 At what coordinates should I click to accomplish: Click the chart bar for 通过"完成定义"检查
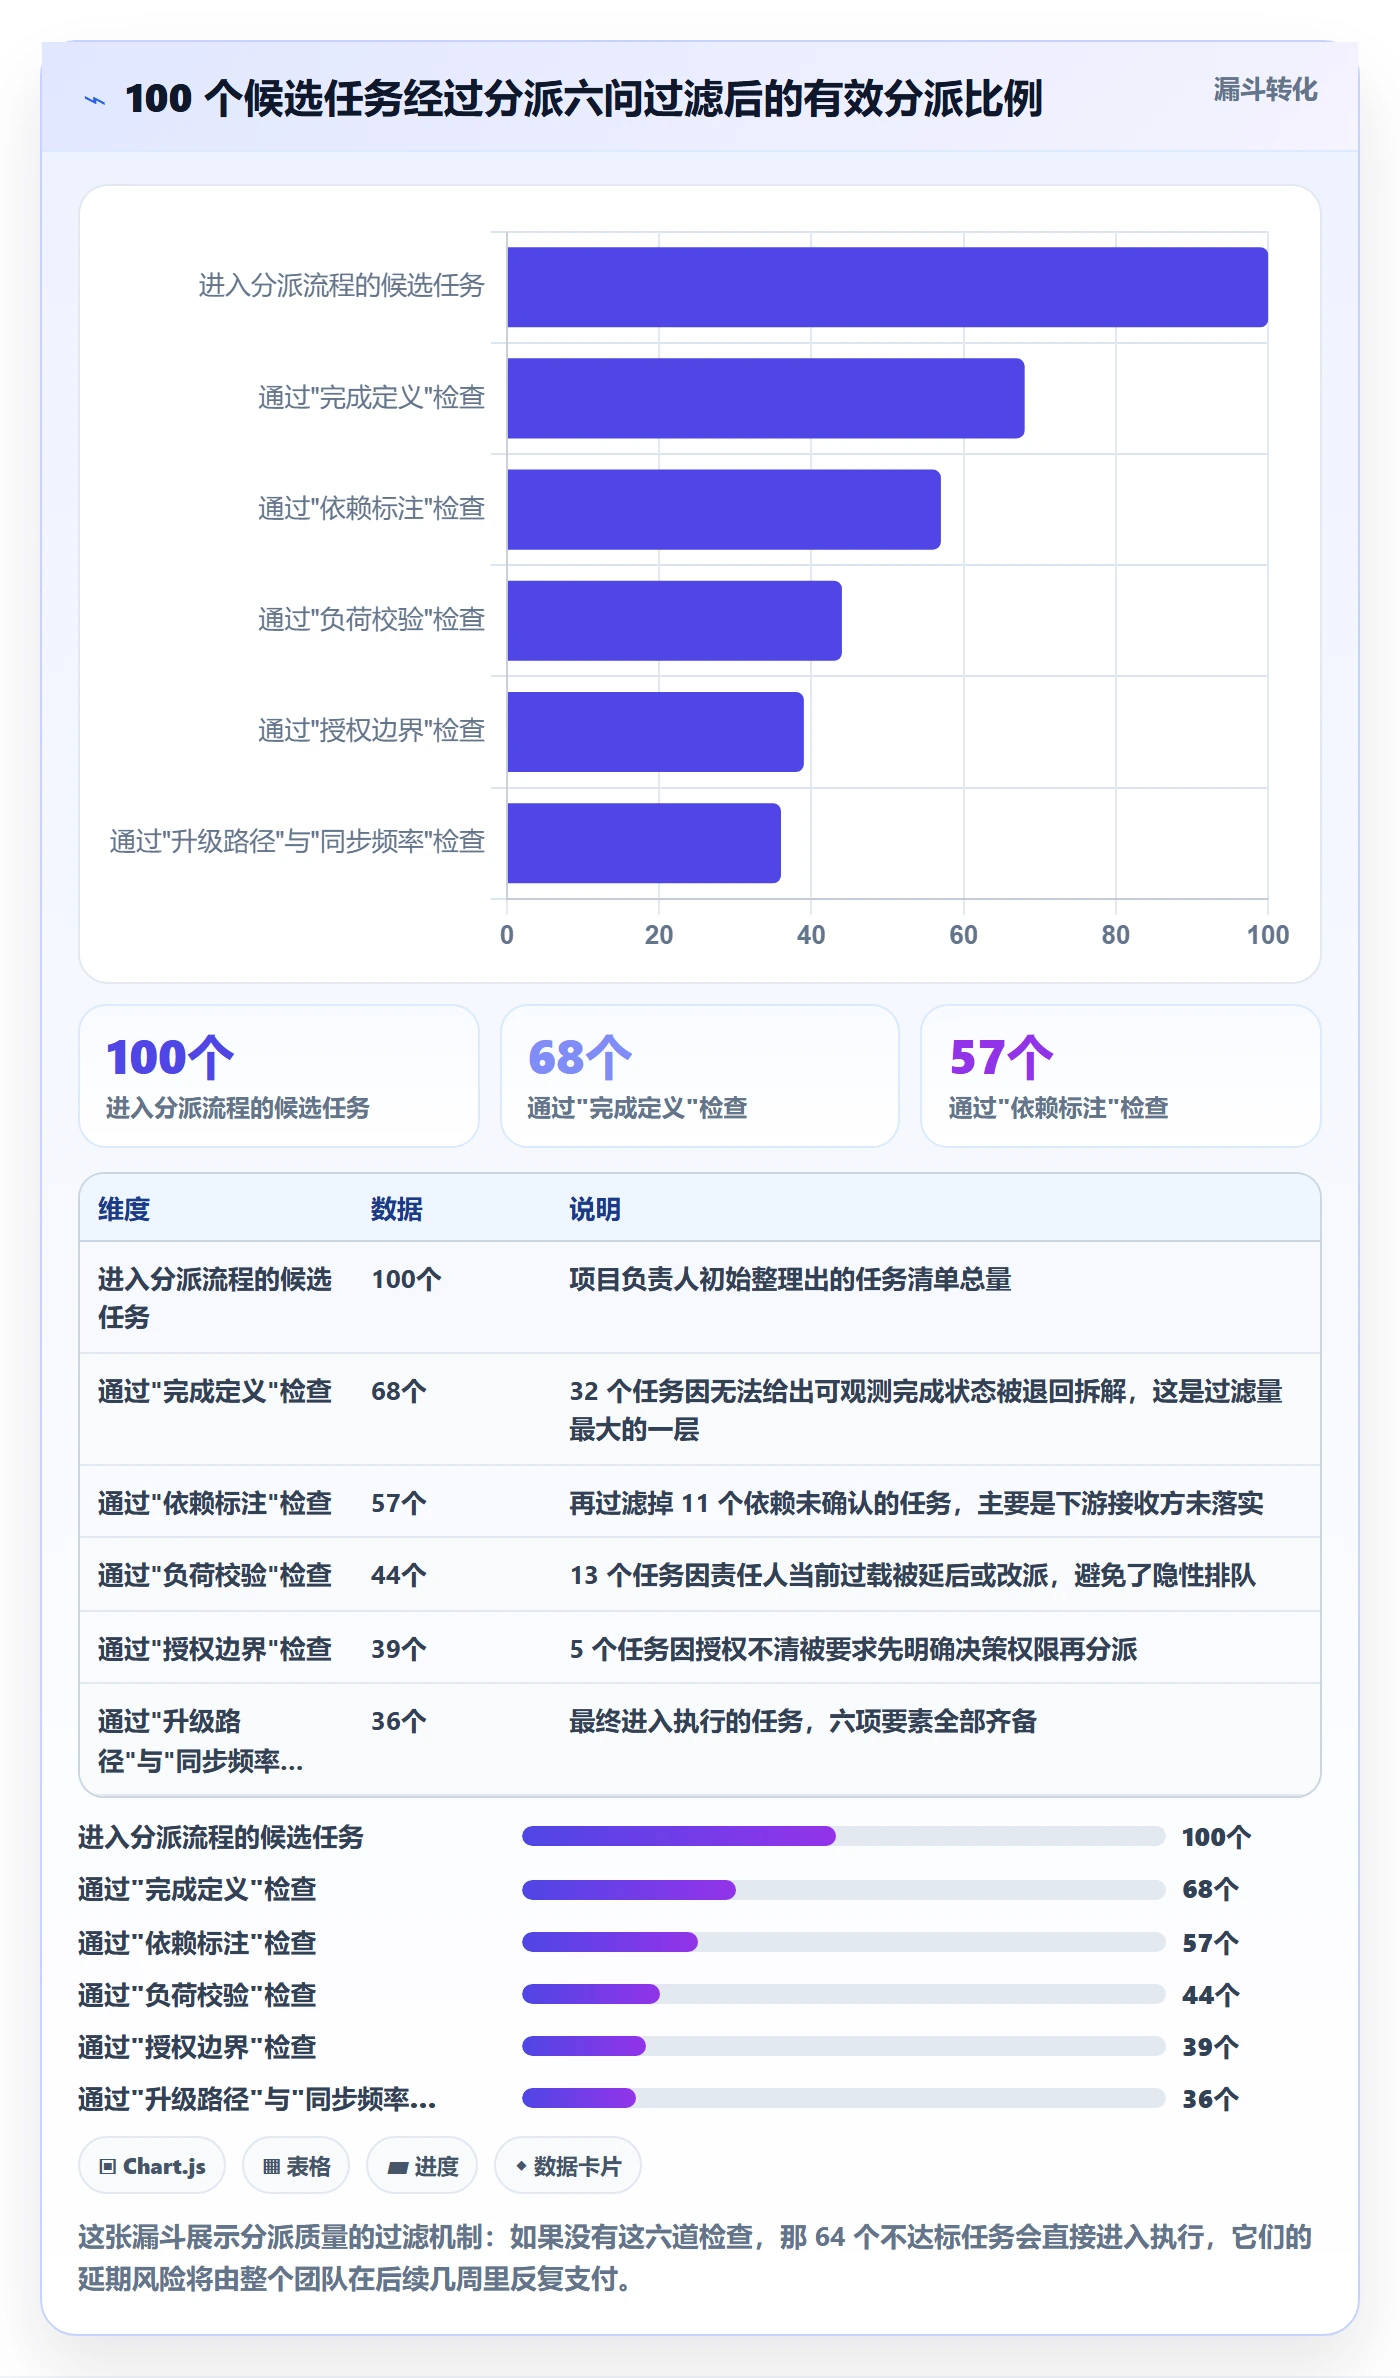pos(766,398)
